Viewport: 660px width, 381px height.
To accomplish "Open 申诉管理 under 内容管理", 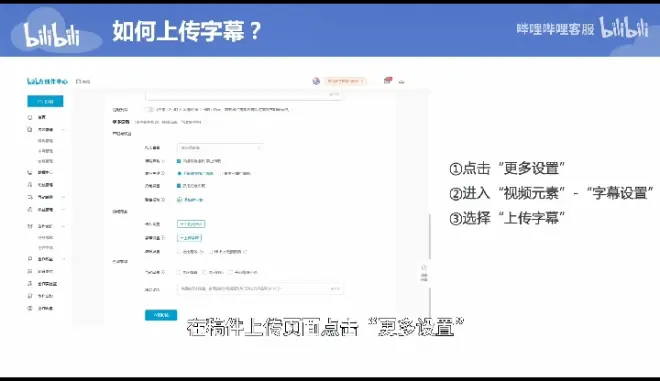I will 45,151.
